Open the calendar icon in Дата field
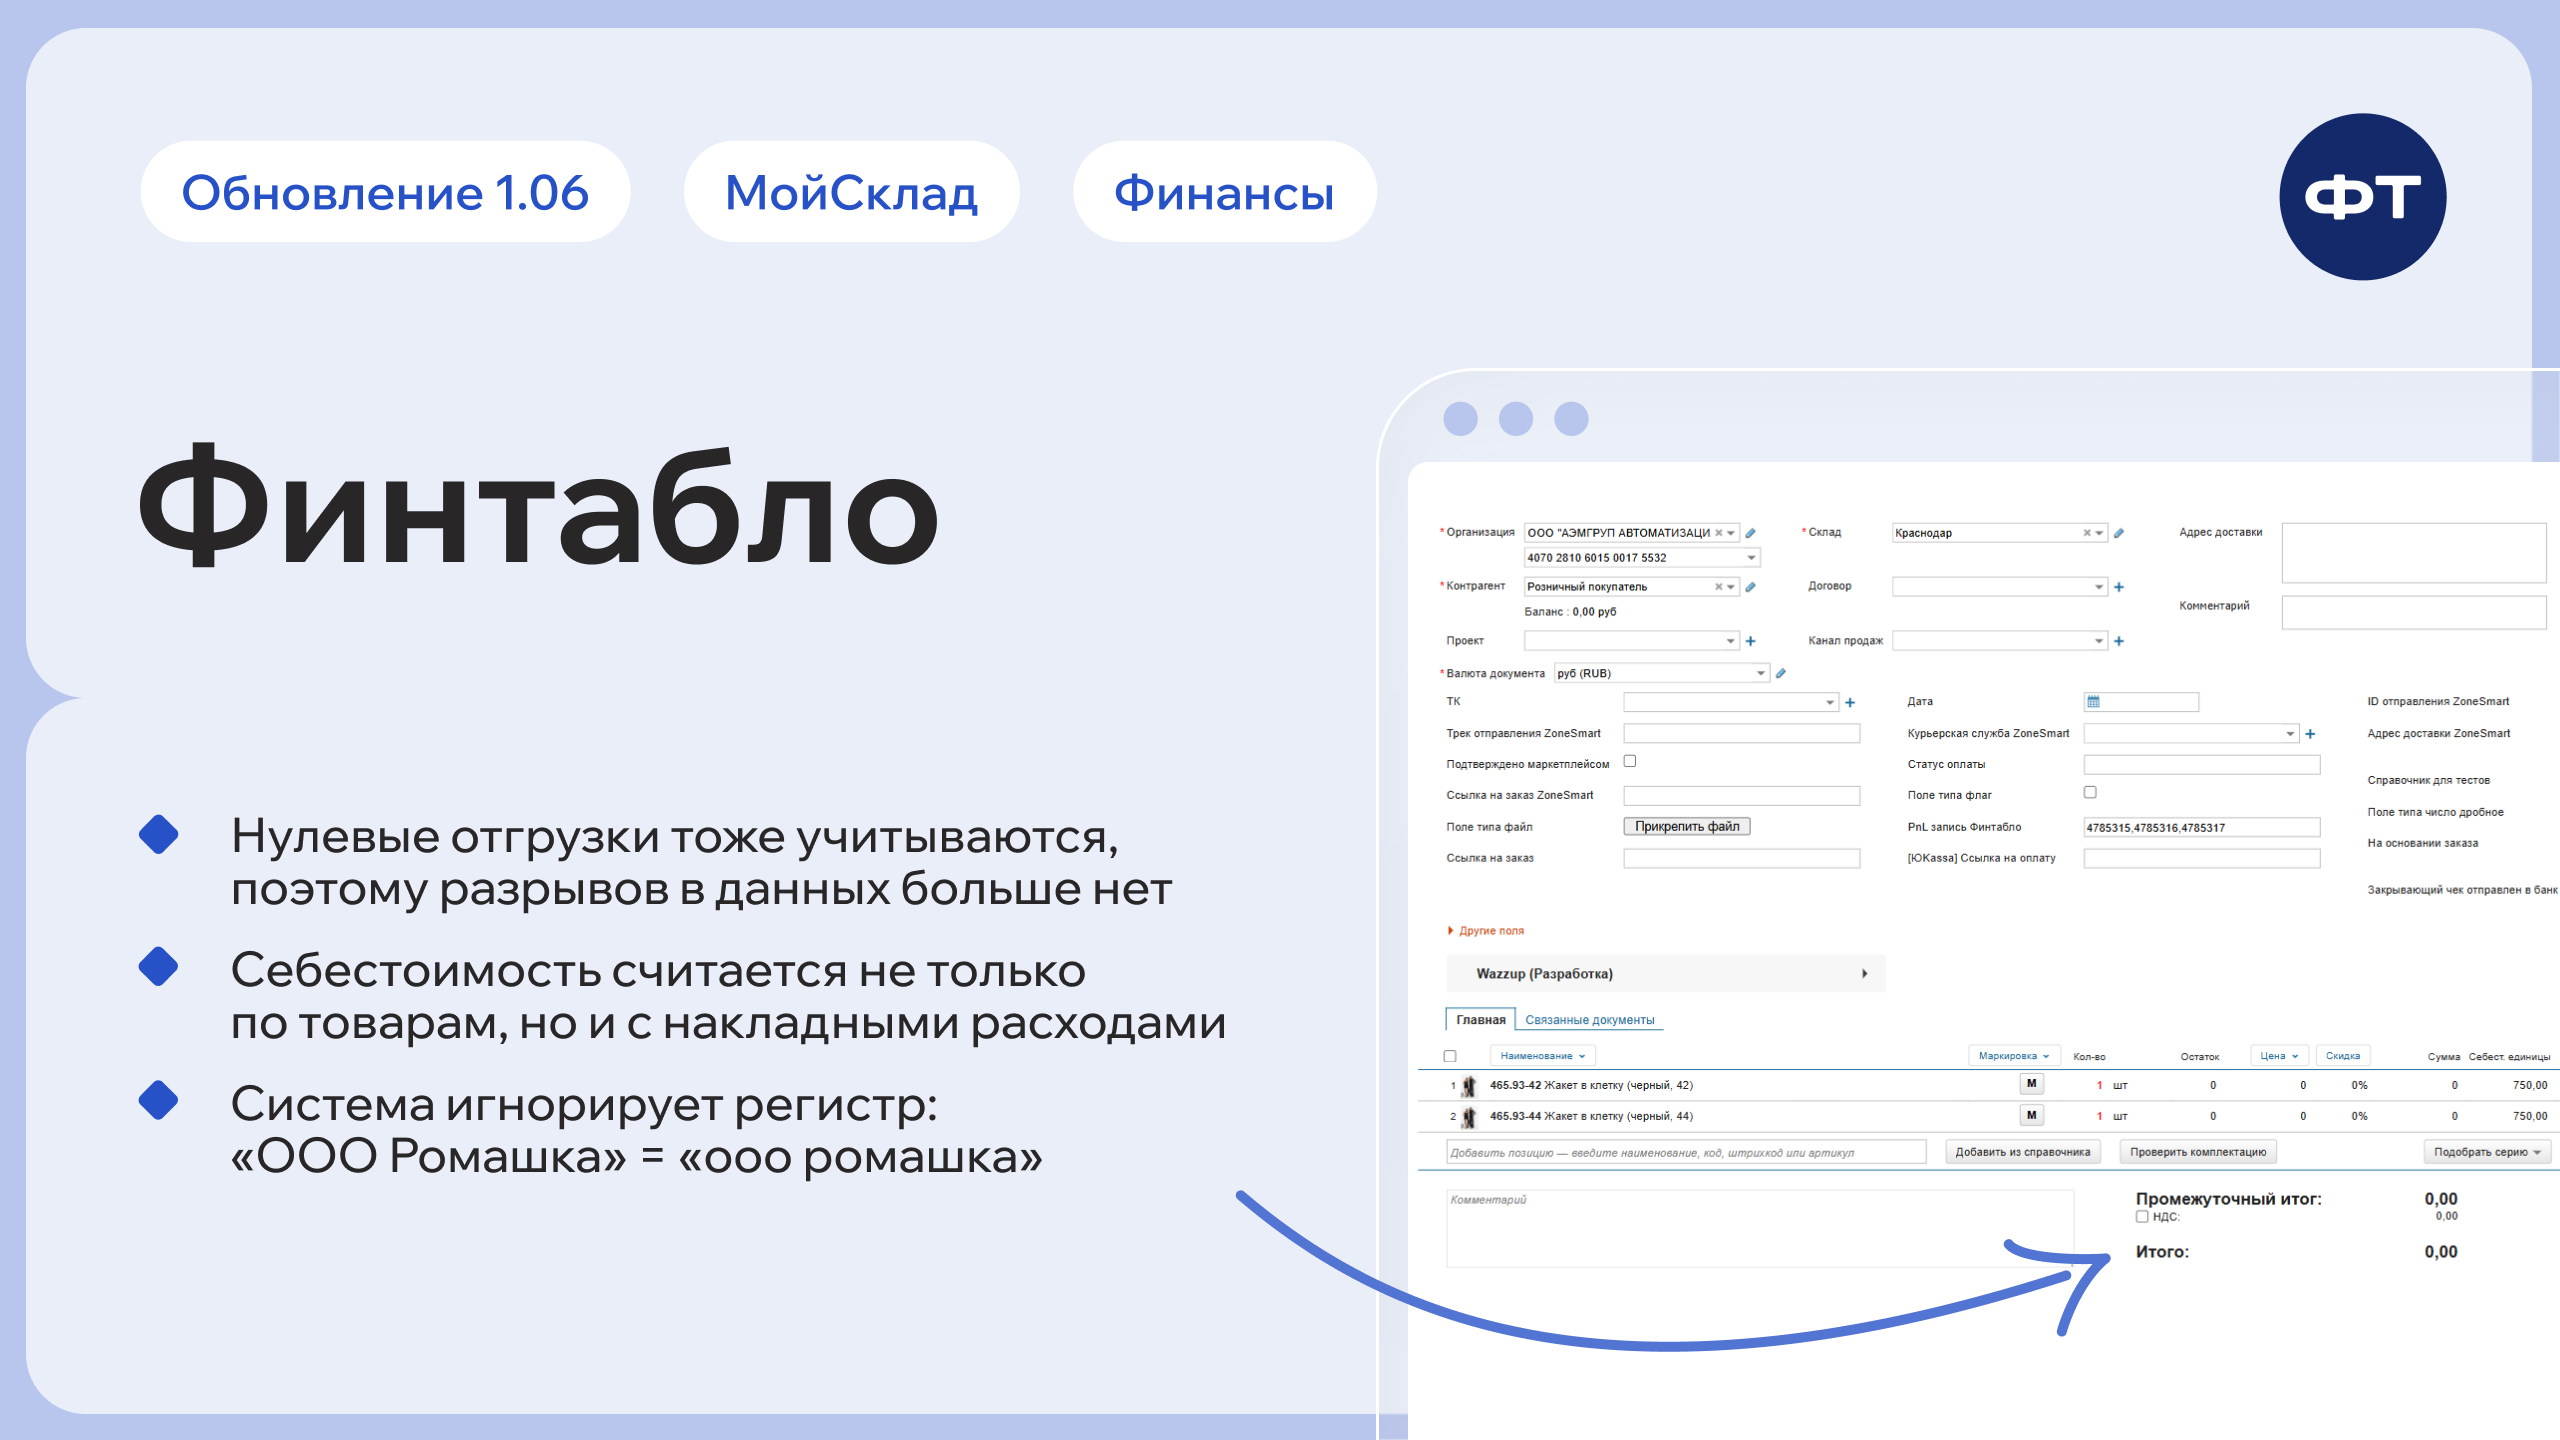2560x1440 pixels. pyautogui.click(x=2093, y=702)
